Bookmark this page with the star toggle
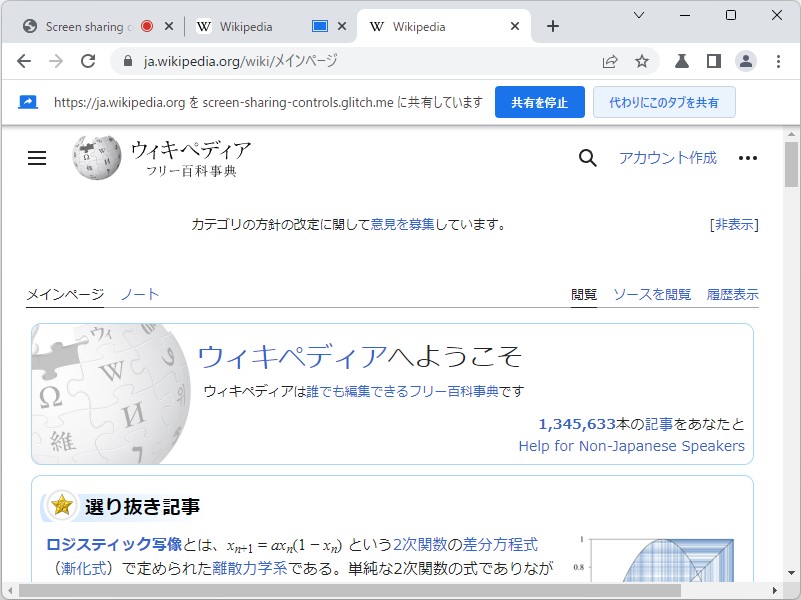801x600 pixels. (x=640, y=61)
